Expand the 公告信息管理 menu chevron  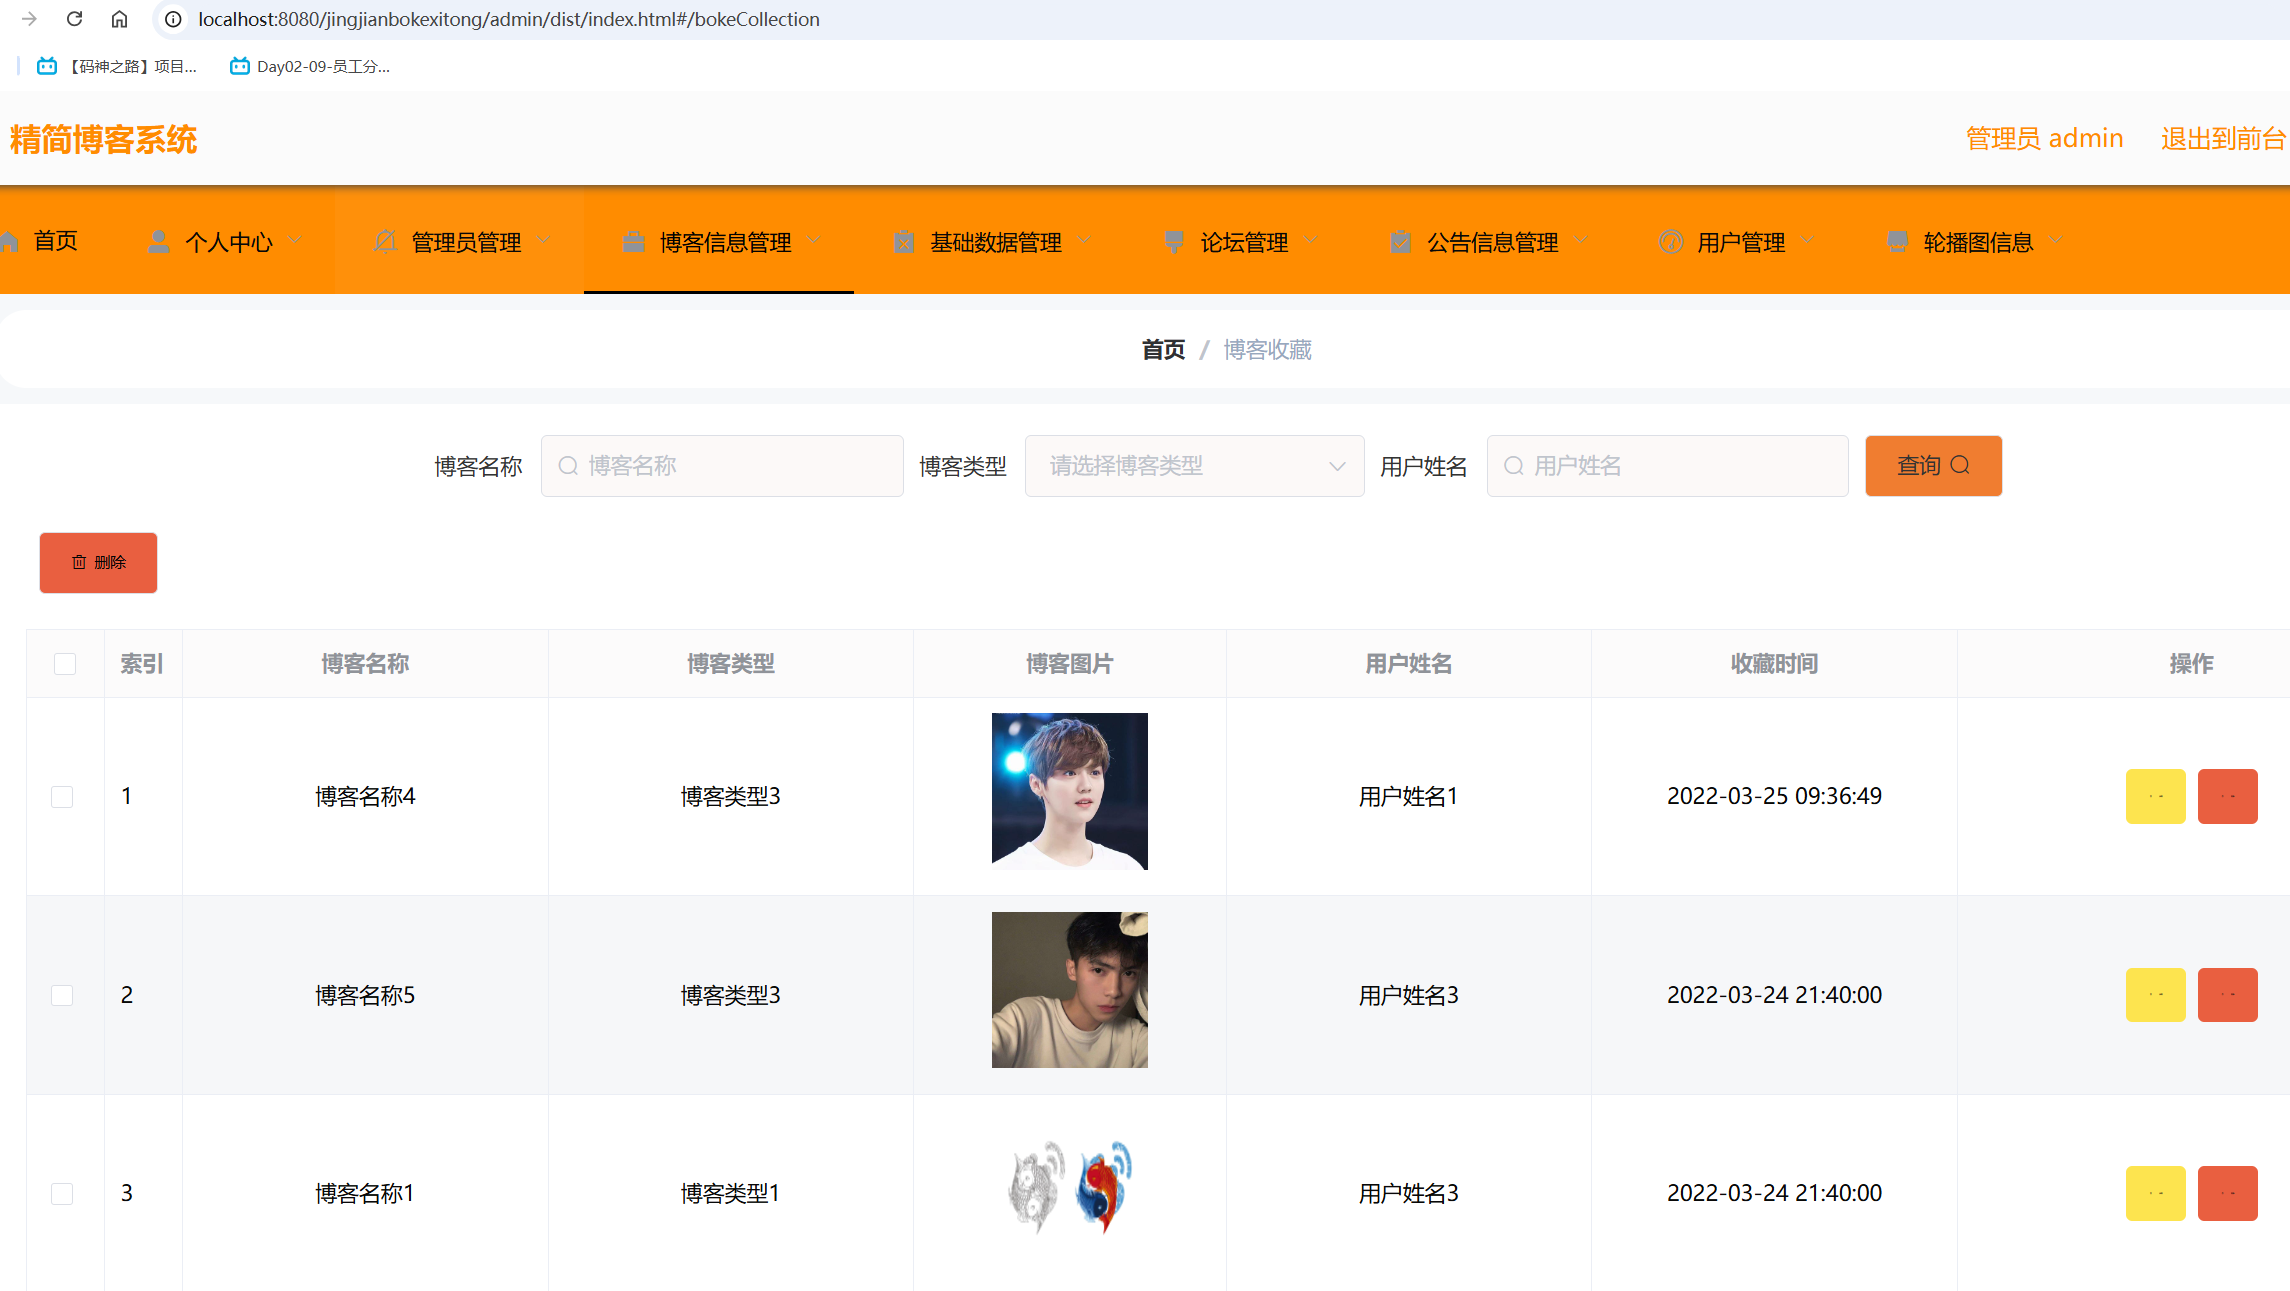coord(1581,240)
